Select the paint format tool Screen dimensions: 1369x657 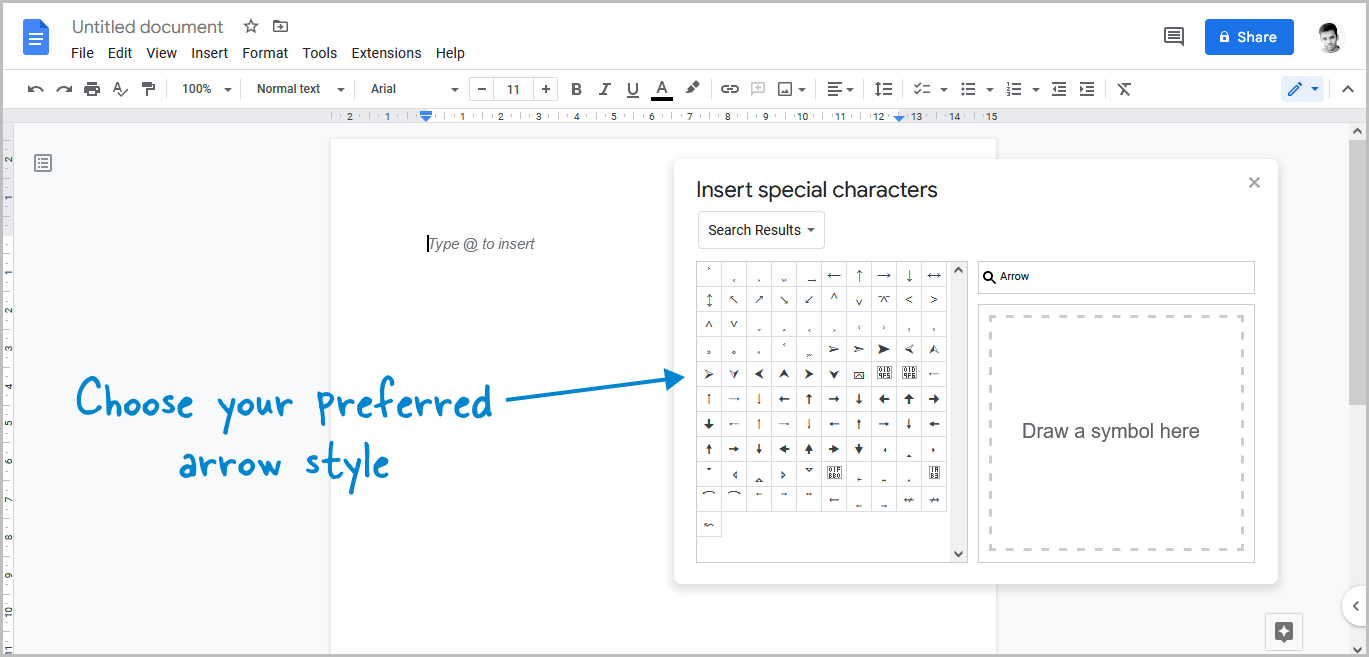[149, 88]
